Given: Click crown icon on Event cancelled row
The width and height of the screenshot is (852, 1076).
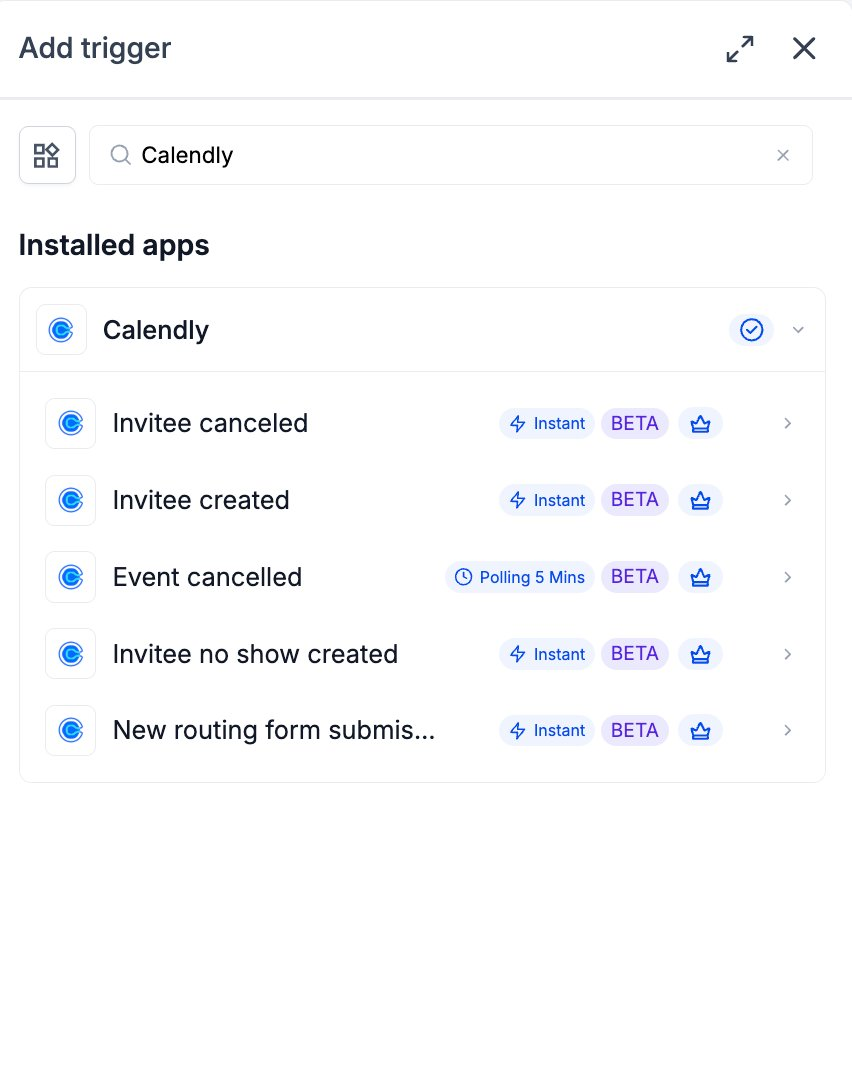Looking at the screenshot, I should pos(700,577).
